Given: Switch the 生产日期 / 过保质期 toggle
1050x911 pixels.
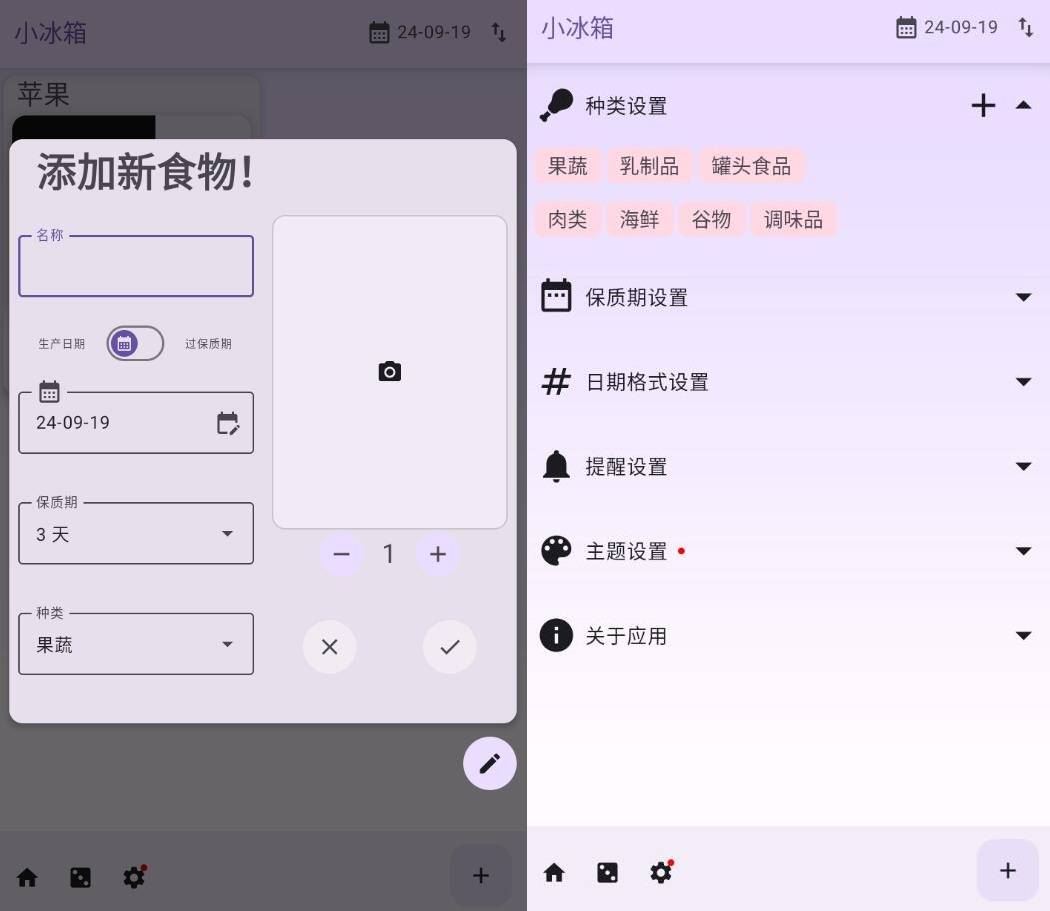Looking at the screenshot, I should coord(135,343).
